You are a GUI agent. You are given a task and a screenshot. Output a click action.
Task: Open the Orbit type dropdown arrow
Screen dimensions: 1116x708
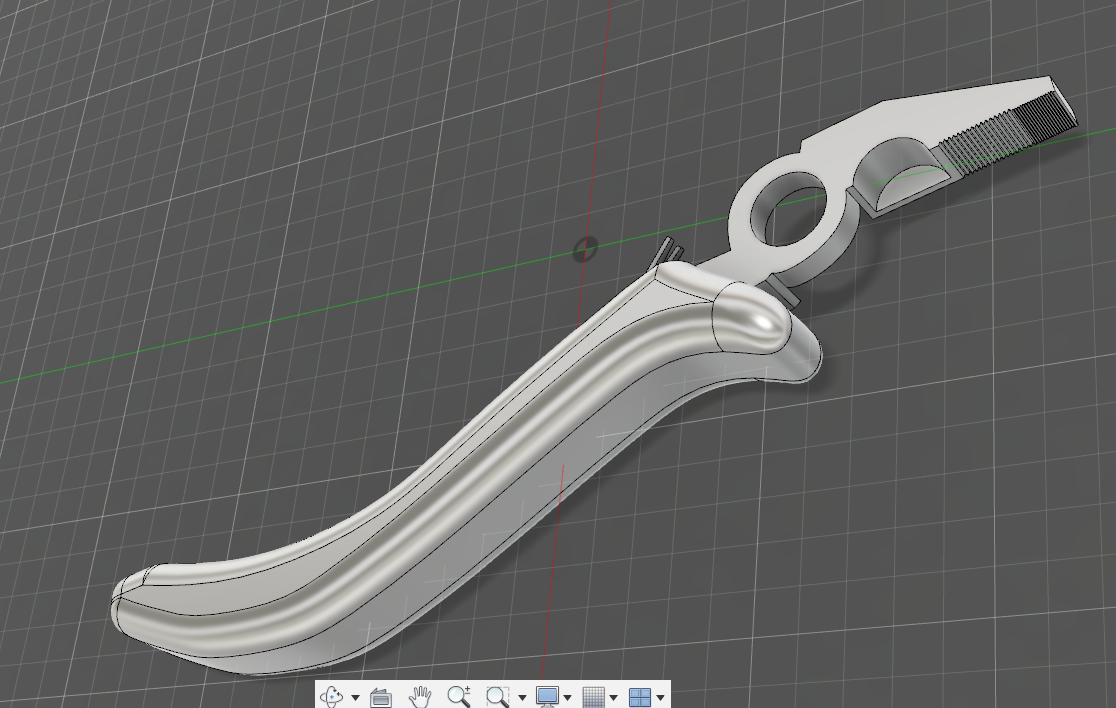(x=355, y=697)
